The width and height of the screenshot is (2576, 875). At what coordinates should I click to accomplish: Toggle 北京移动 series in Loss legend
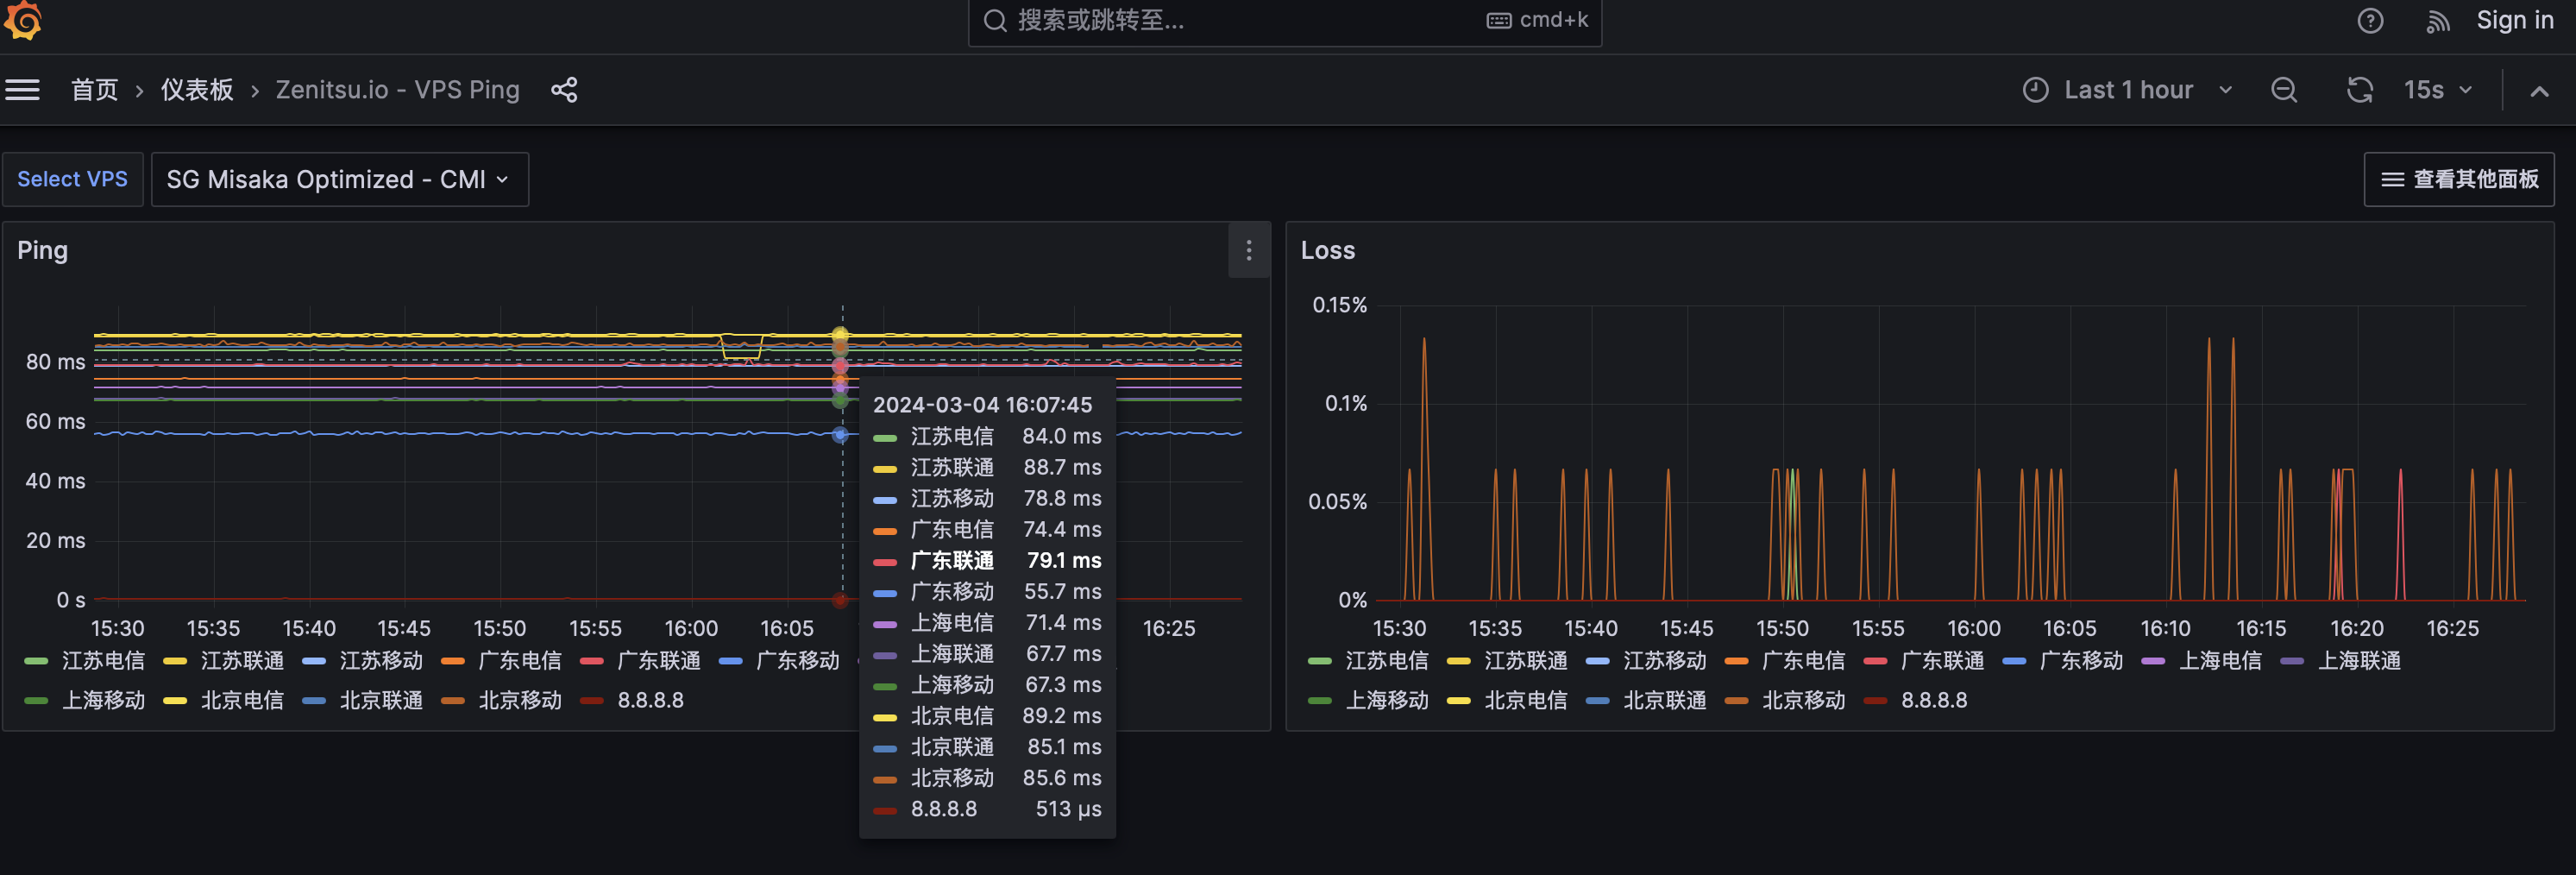tap(1803, 700)
